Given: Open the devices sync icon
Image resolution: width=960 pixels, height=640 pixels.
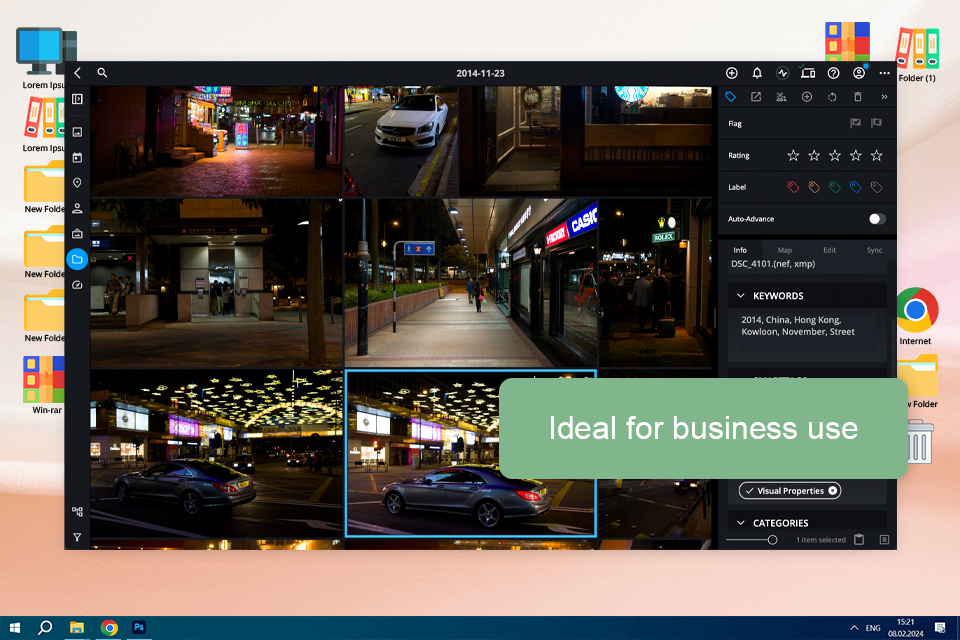Looking at the screenshot, I should click(x=808, y=73).
